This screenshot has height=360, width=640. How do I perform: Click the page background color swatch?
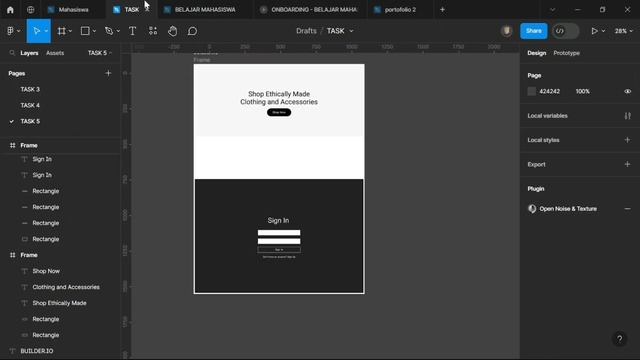531,91
